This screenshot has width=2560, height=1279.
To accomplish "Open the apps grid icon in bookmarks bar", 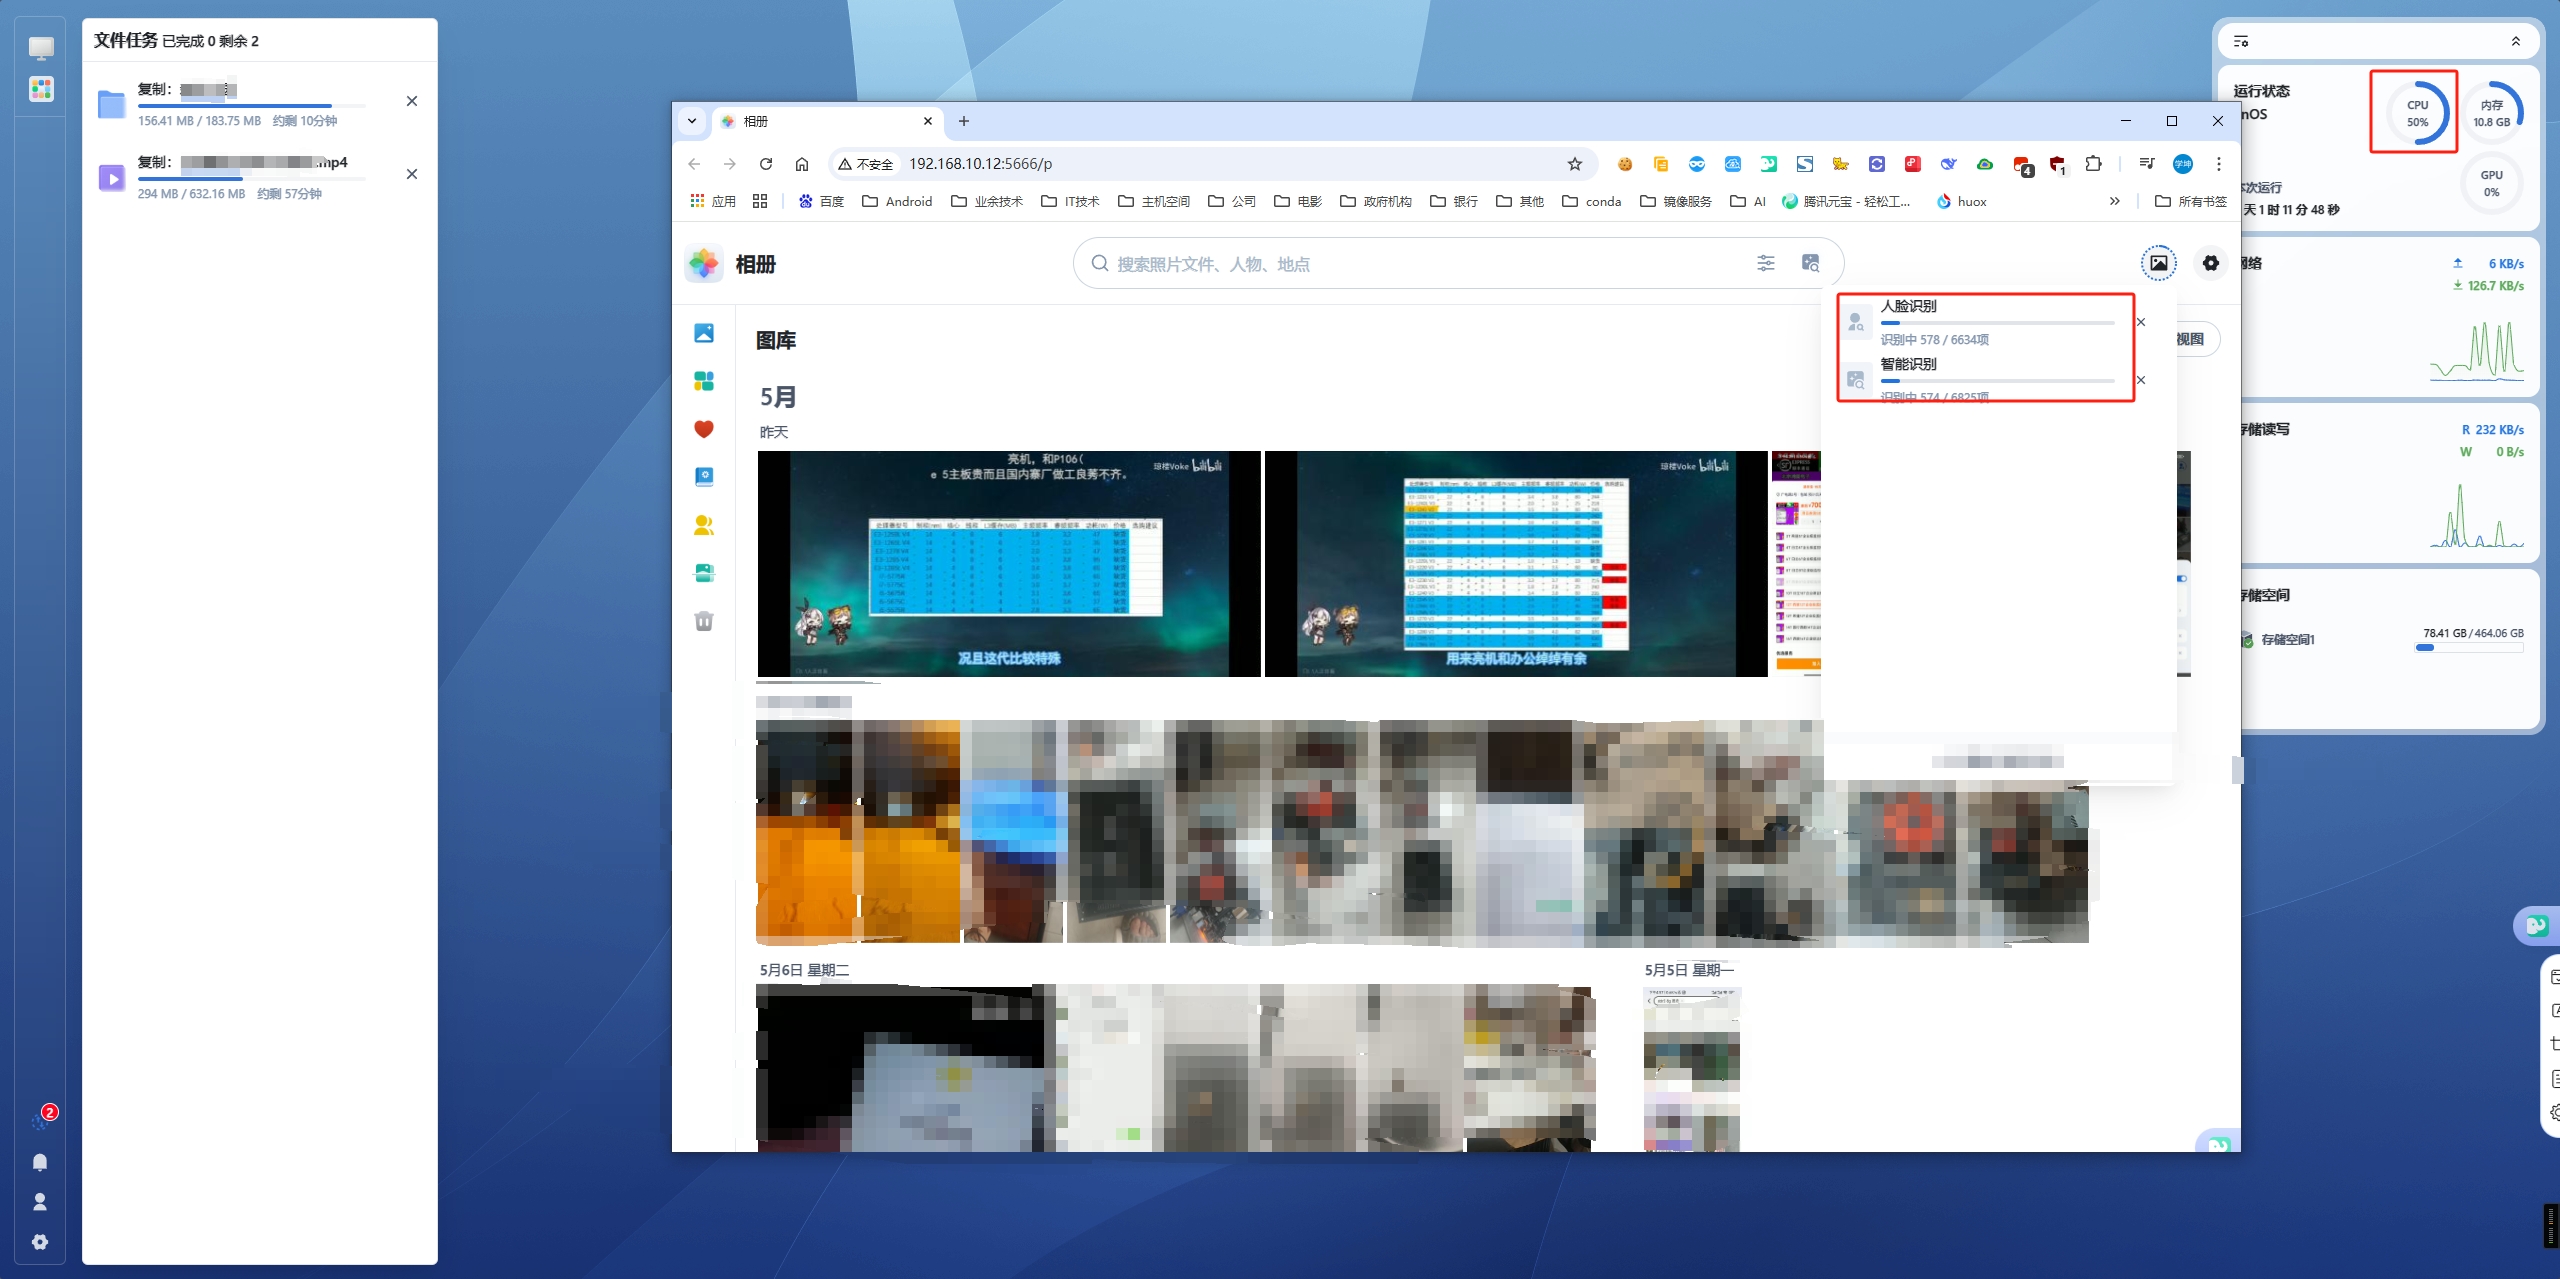I will [x=760, y=201].
